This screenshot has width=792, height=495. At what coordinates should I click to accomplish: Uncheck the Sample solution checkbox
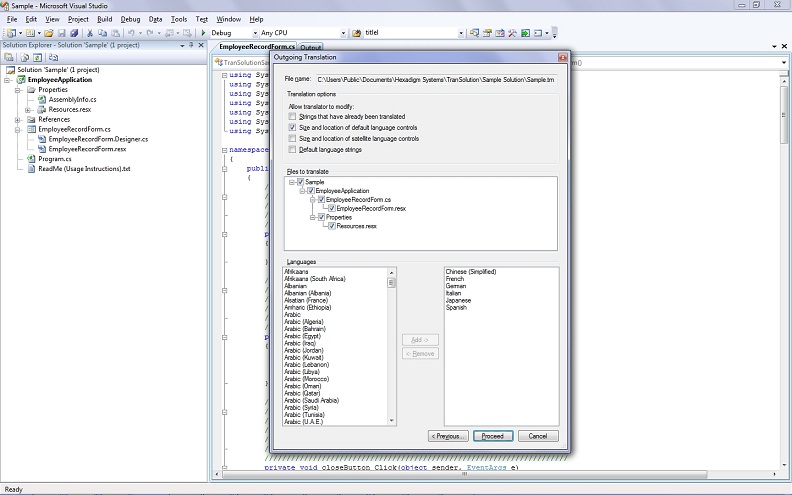(301, 182)
